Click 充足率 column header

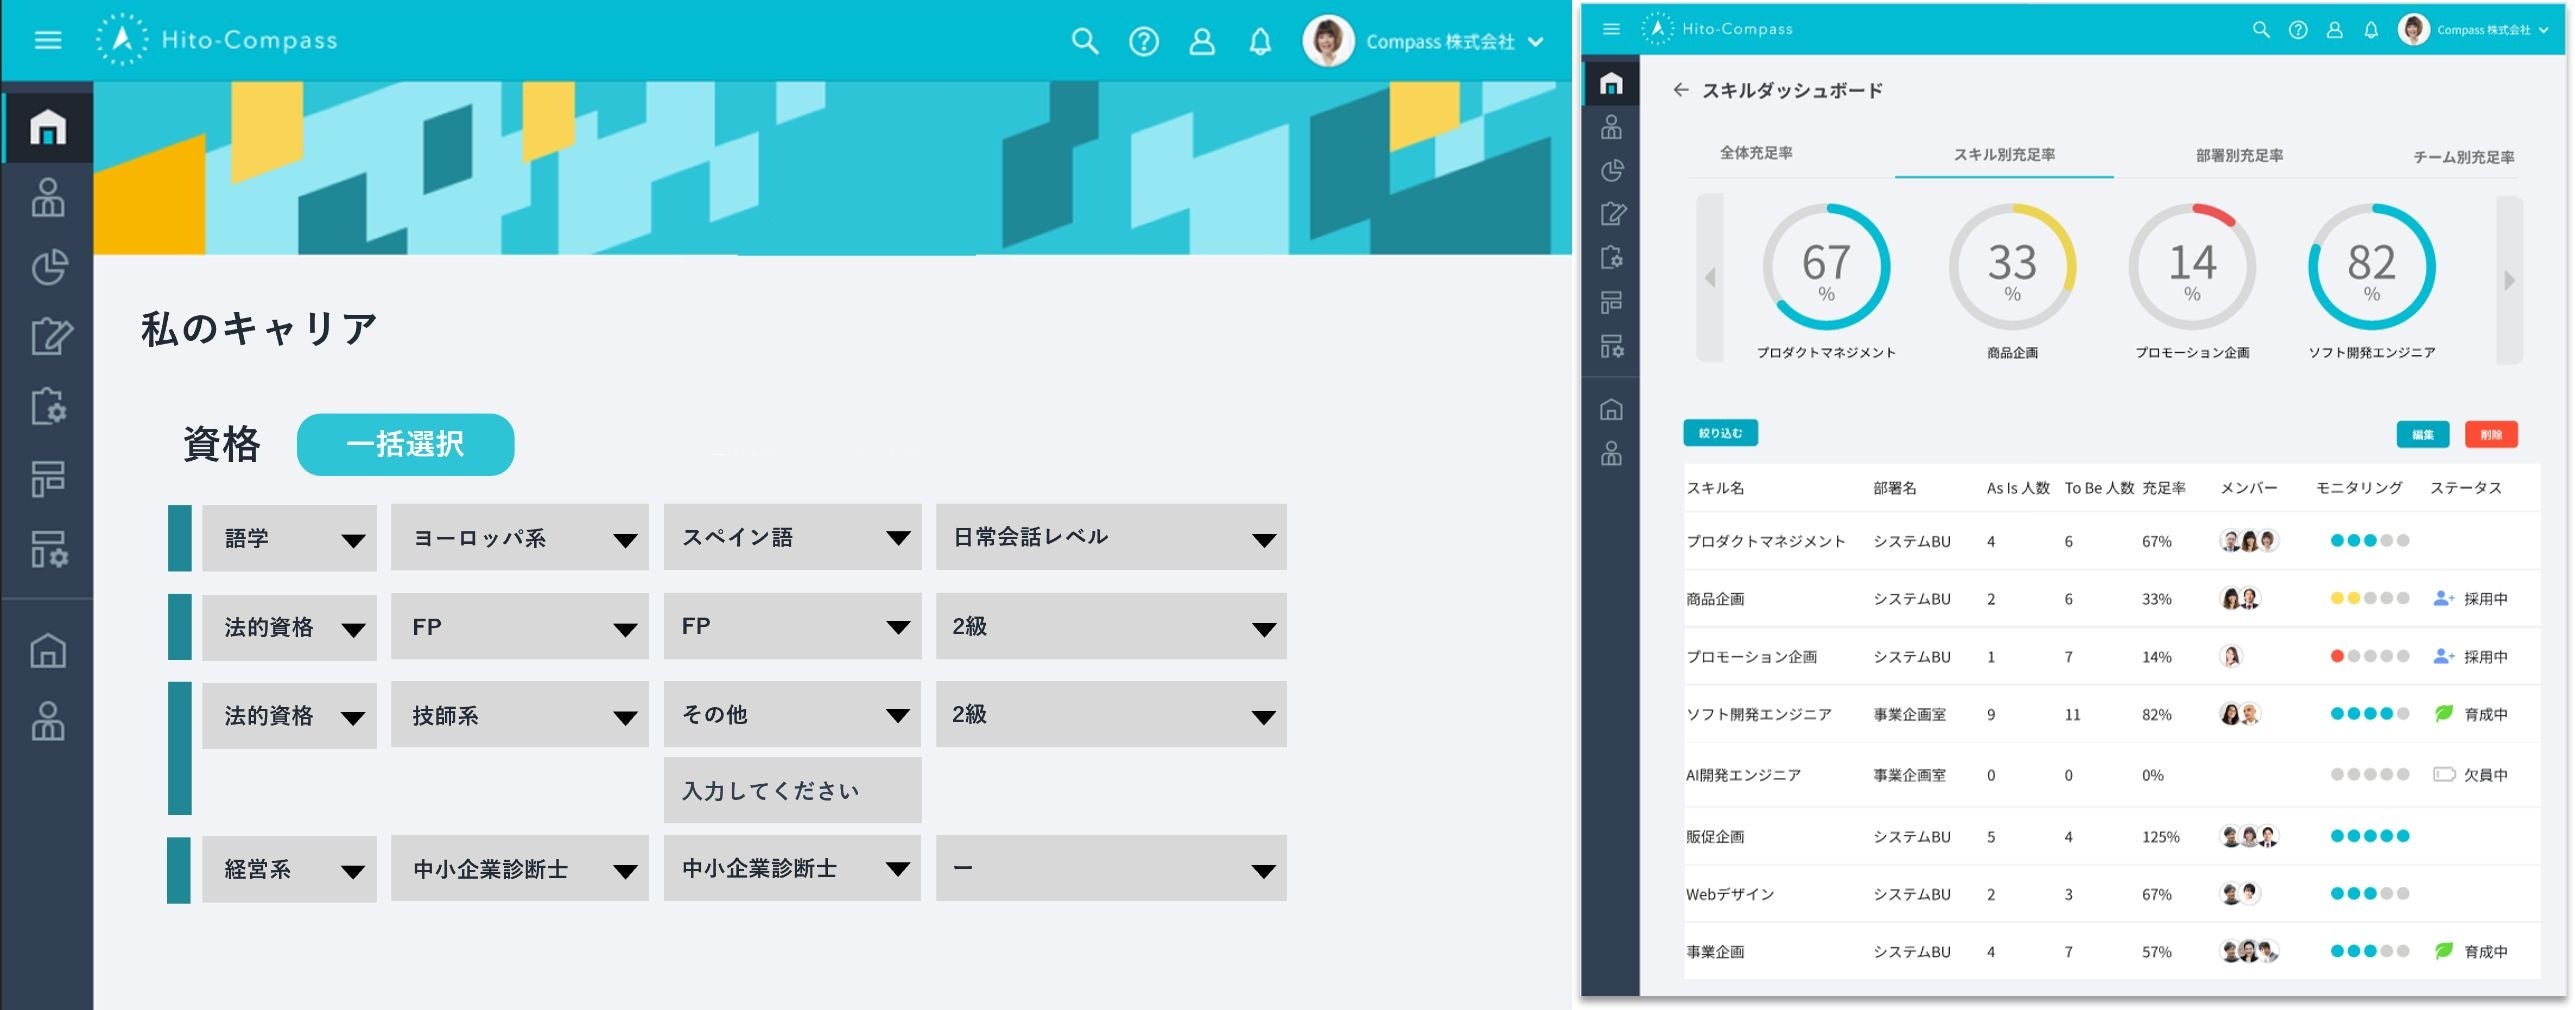2163,488
